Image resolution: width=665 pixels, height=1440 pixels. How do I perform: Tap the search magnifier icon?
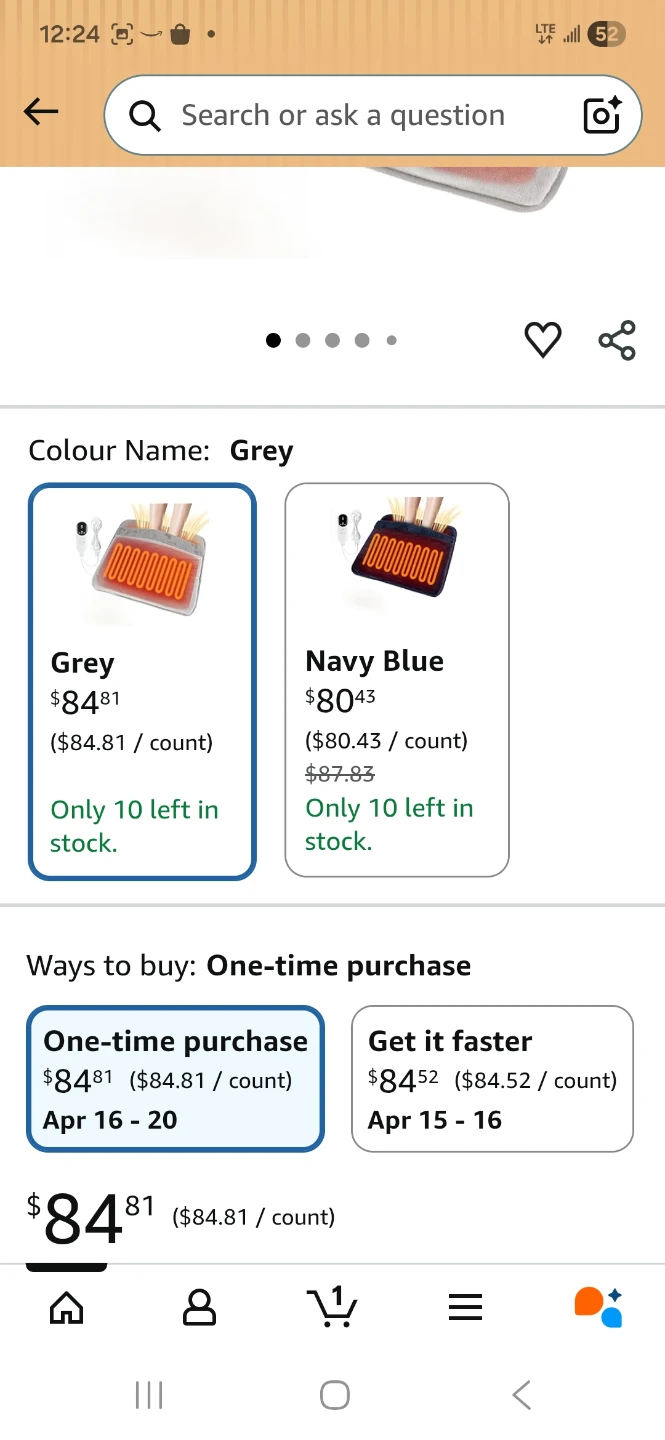coord(146,117)
